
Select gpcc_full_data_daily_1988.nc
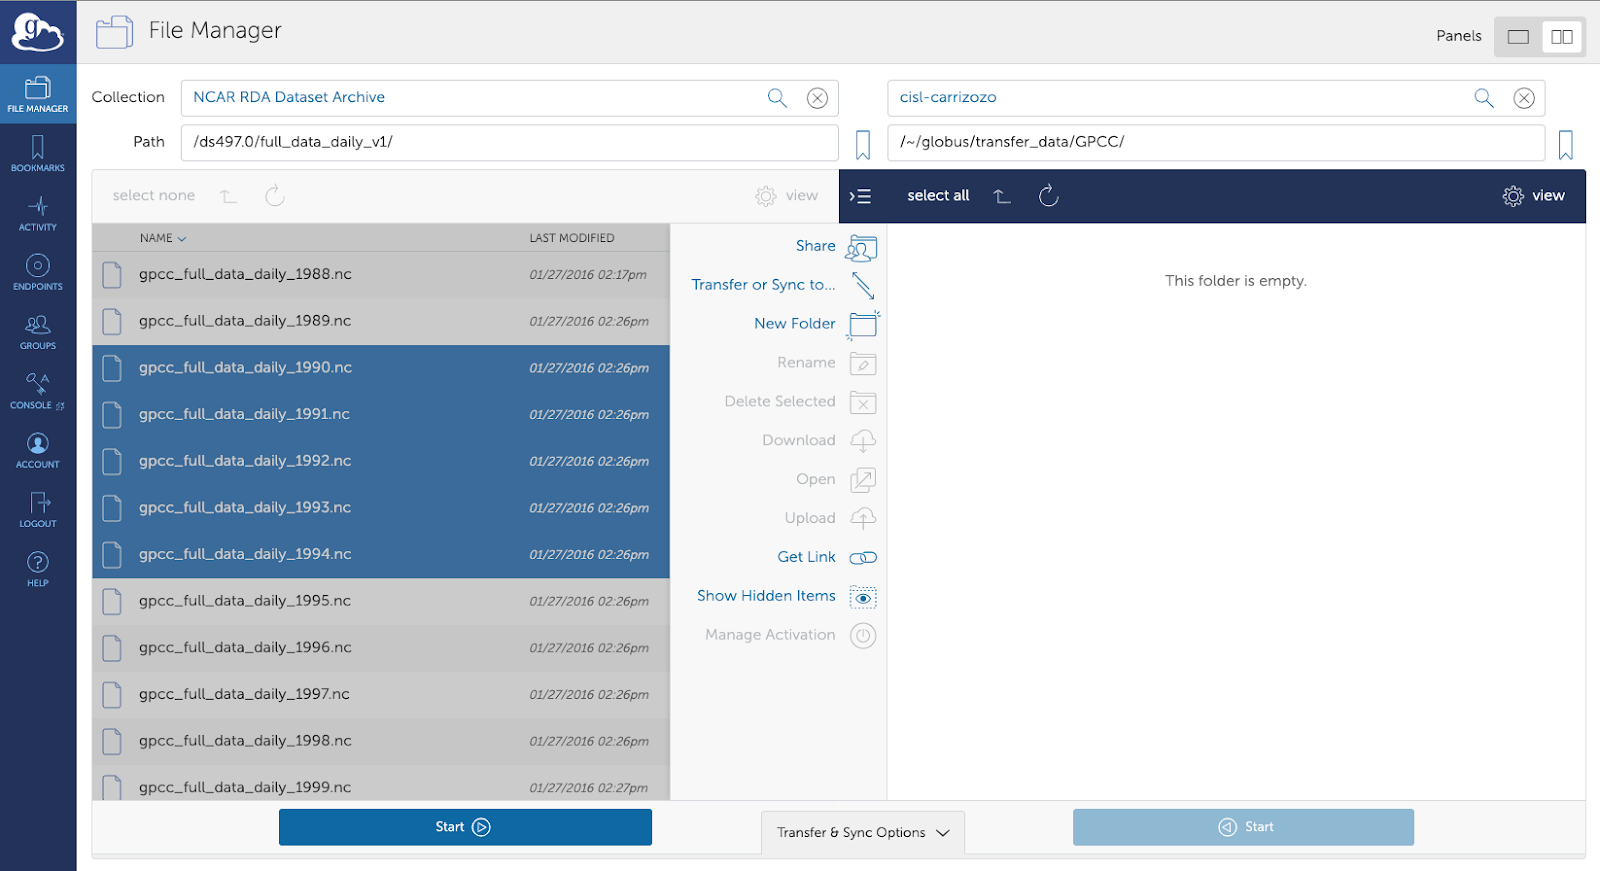coord(381,275)
